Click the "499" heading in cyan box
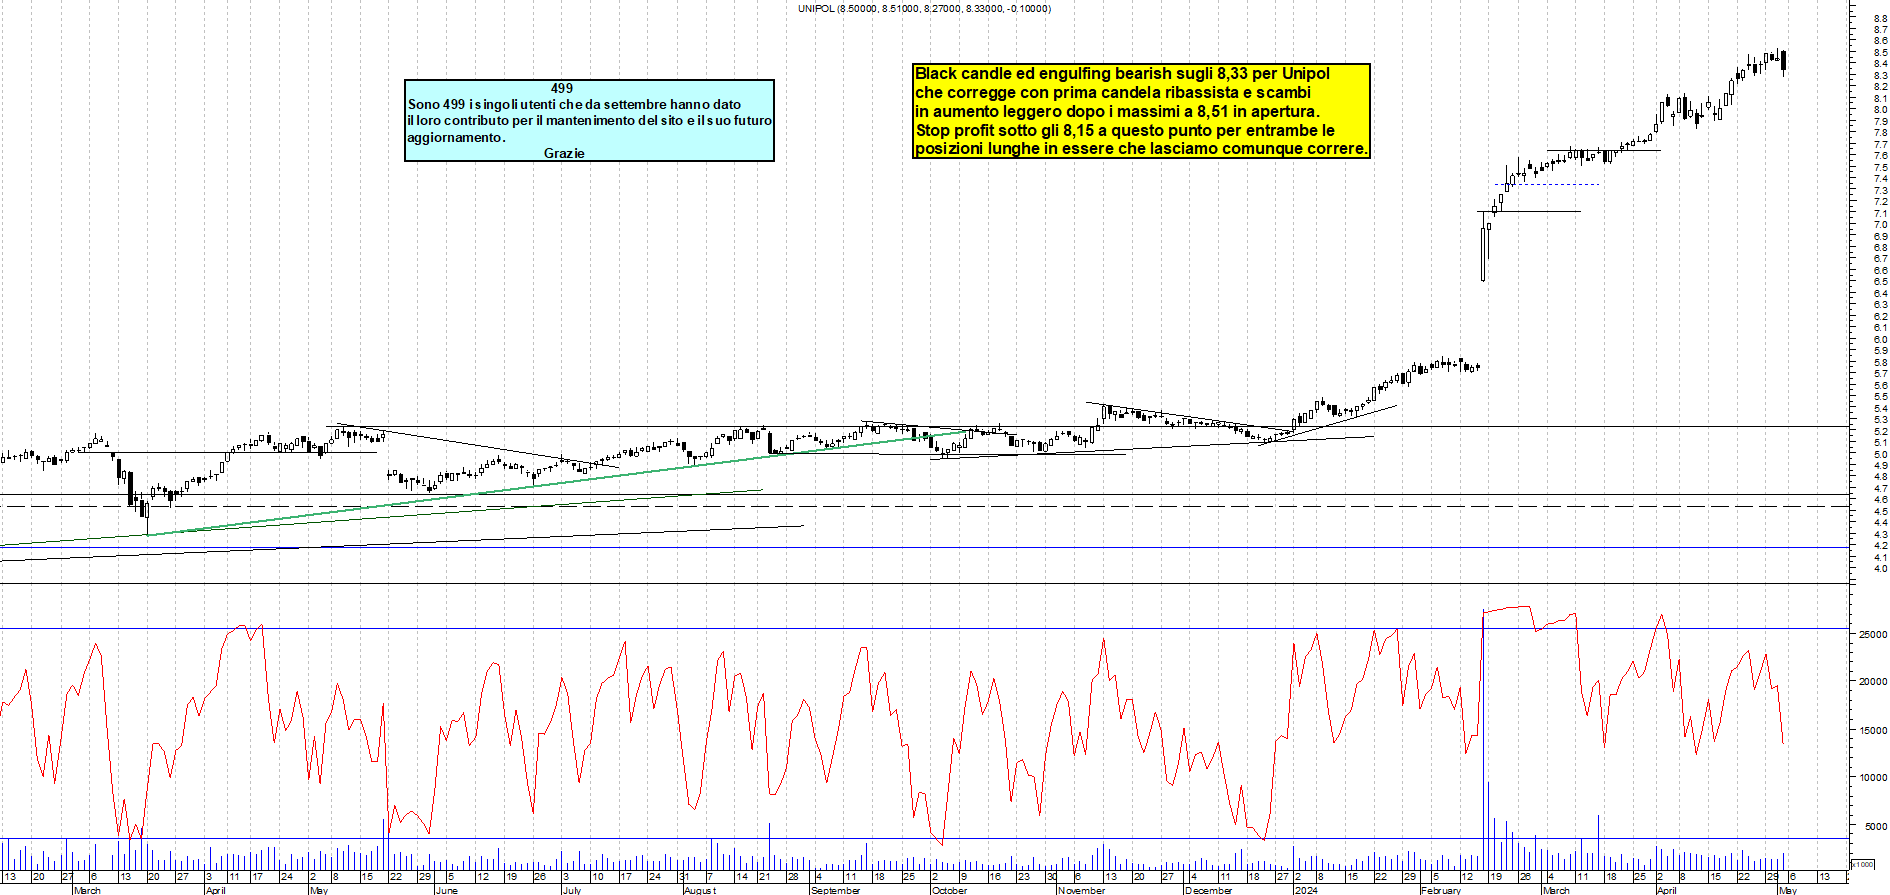The width and height of the screenshot is (1890, 895). tap(562, 88)
